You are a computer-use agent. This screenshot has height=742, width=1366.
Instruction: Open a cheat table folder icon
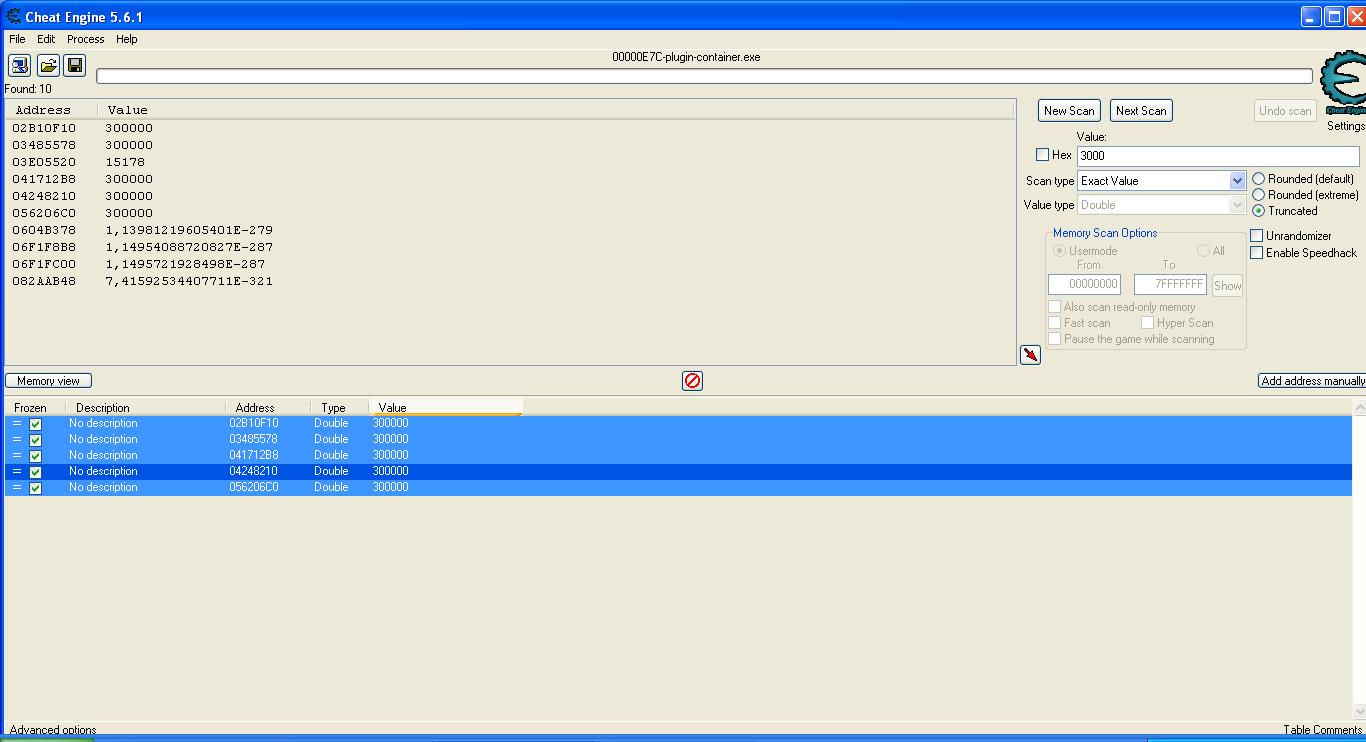(48, 65)
